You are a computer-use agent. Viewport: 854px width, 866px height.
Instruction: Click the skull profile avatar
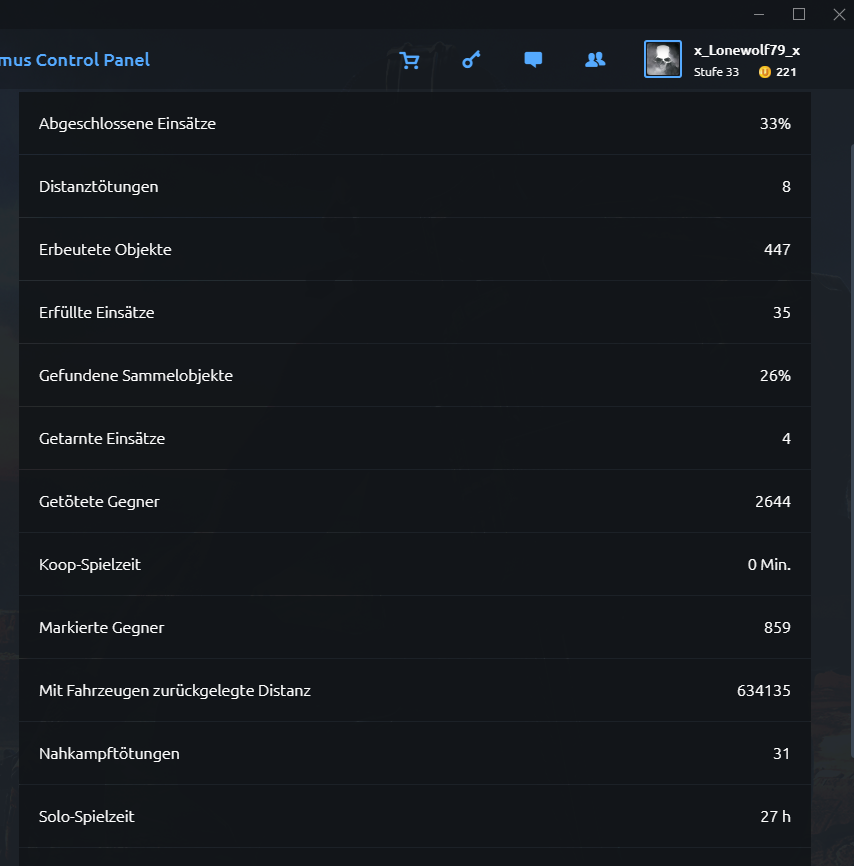(x=663, y=59)
